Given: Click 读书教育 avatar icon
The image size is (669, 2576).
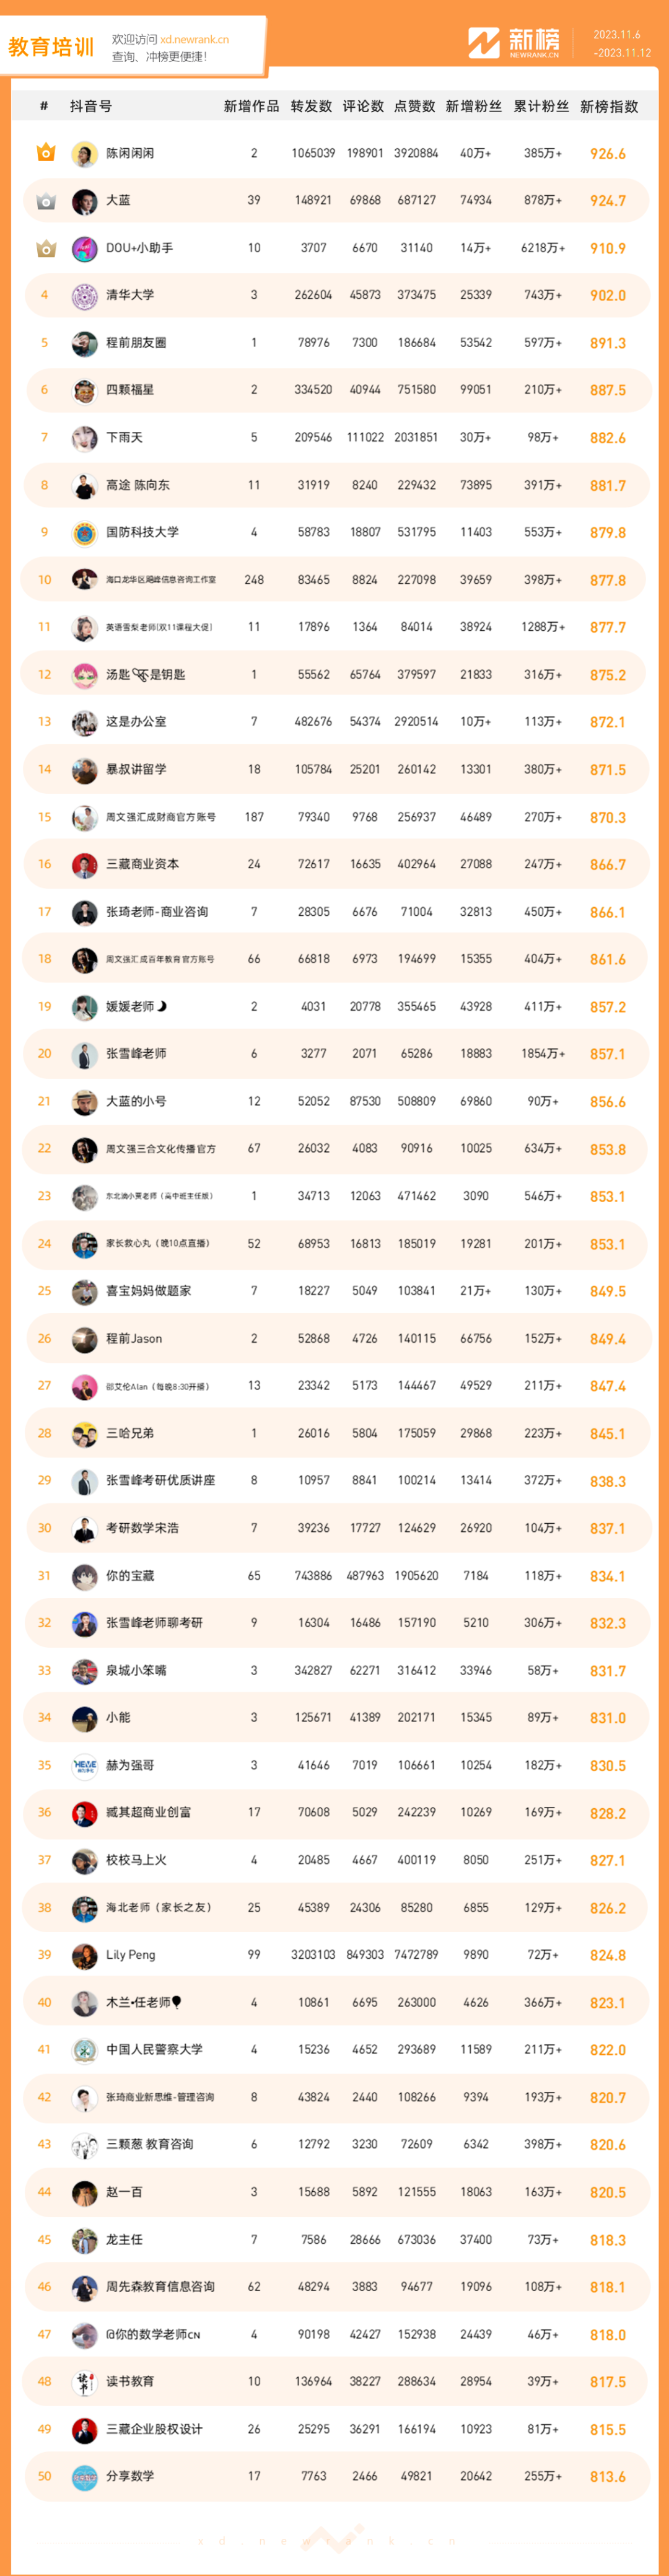Looking at the screenshot, I should [x=85, y=2381].
